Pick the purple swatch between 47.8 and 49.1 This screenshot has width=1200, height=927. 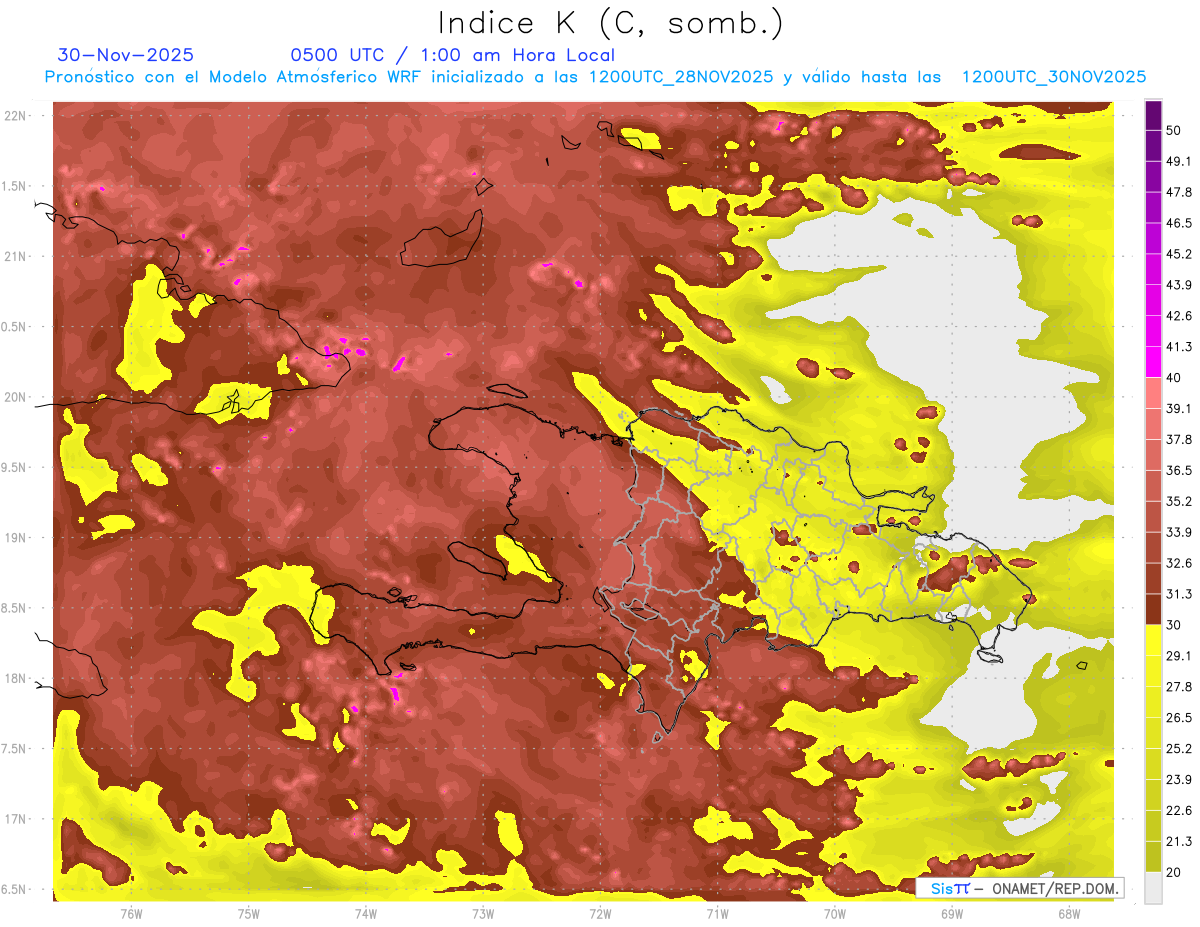click(x=1153, y=177)
